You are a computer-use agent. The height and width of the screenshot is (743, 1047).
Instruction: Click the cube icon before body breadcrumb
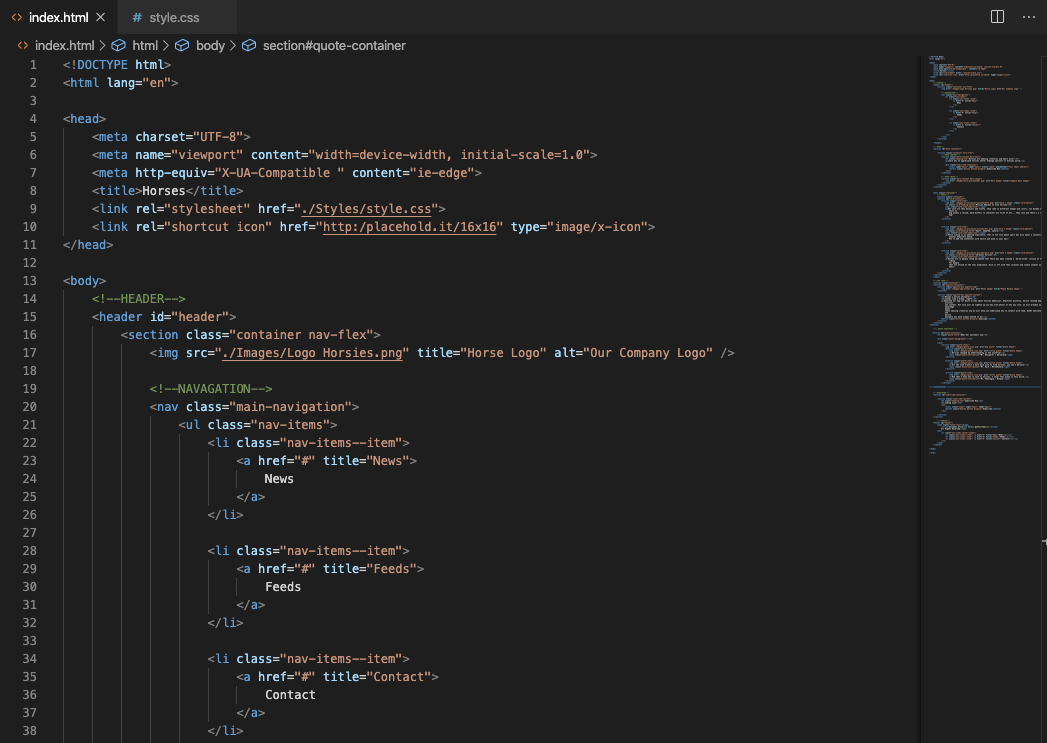point(182,45)
